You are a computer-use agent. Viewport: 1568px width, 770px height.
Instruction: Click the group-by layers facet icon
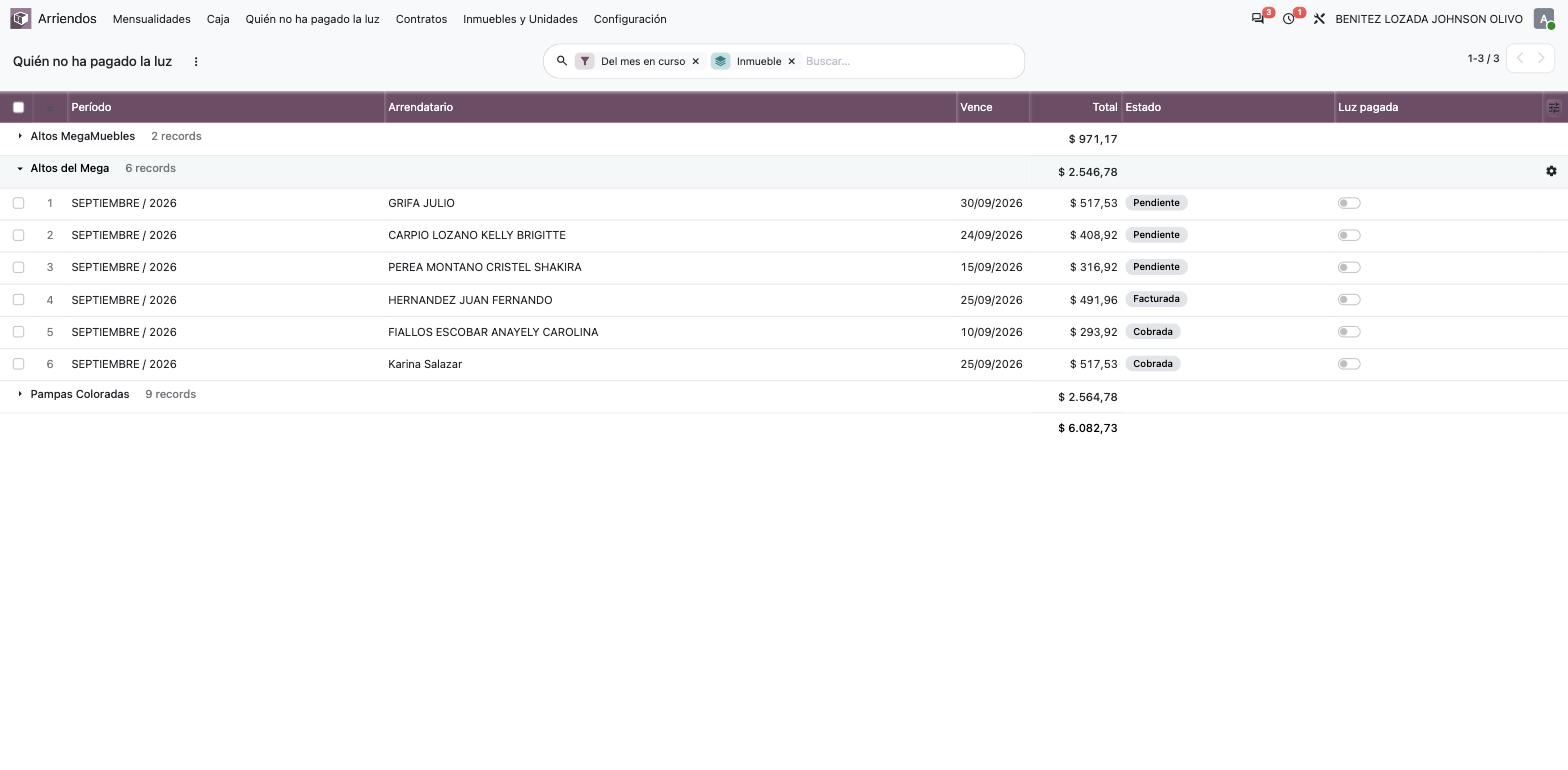tap(720, 61)
